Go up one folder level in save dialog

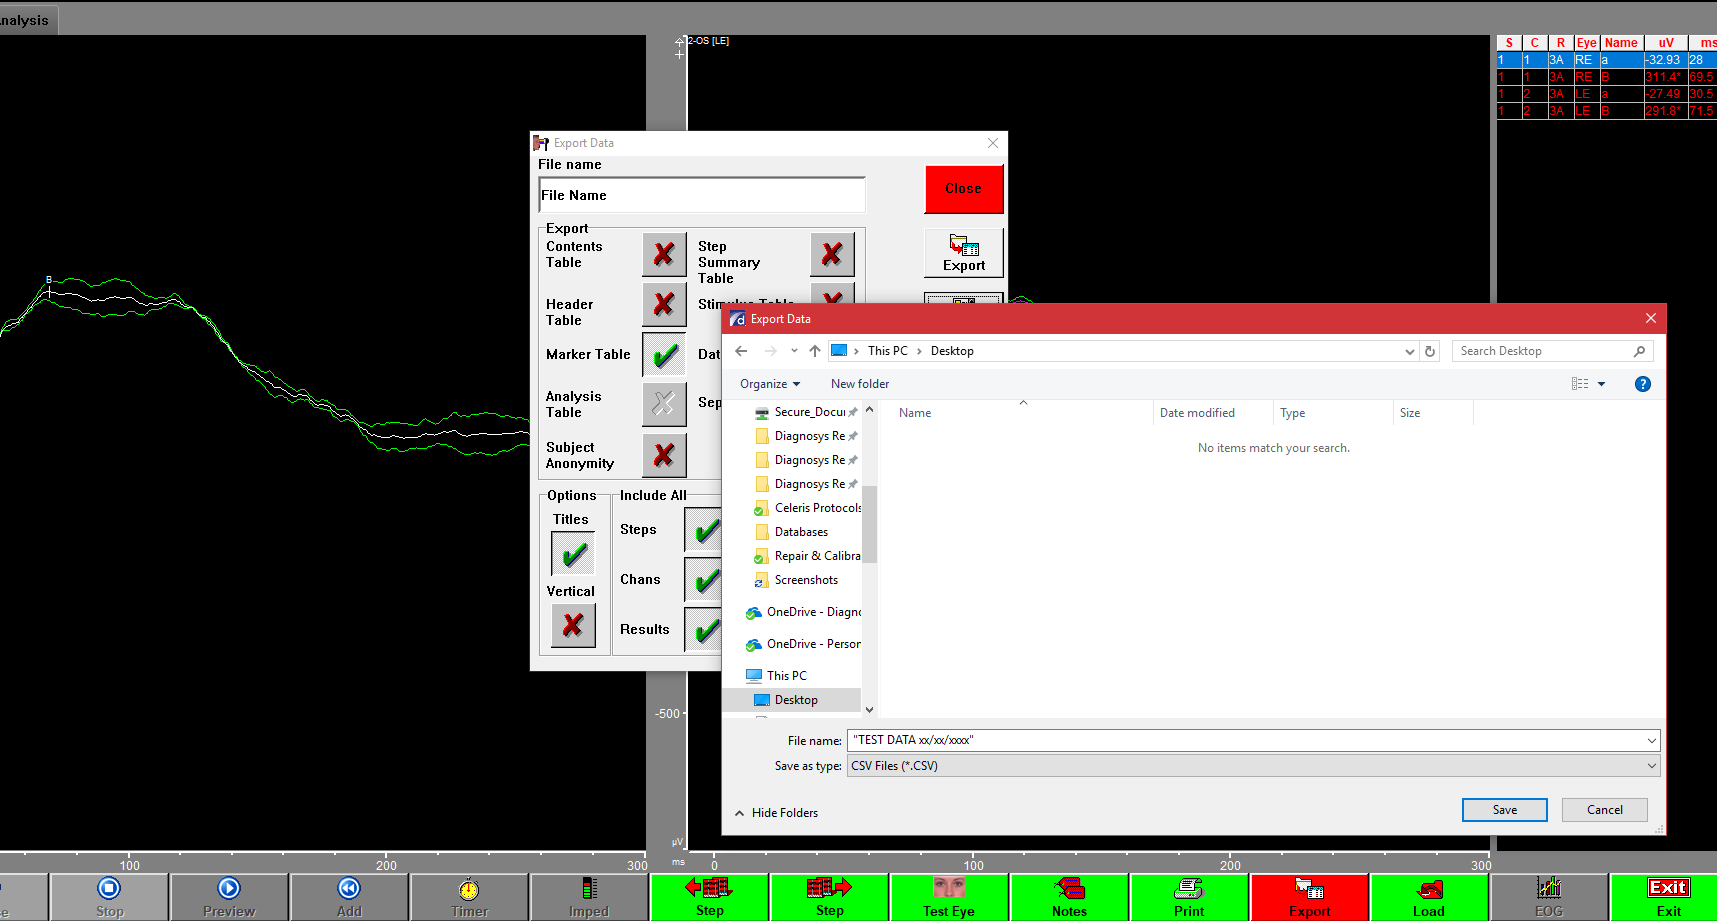click(x=815, y=351)
